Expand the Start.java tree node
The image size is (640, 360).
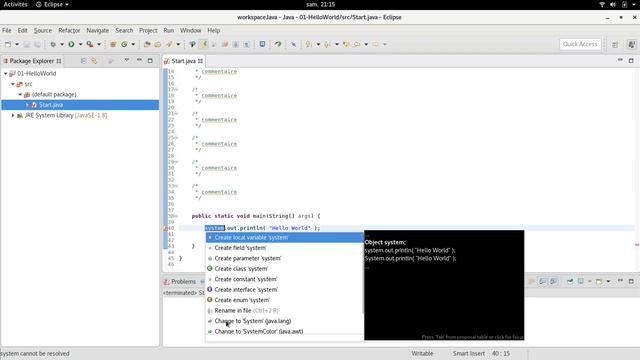pos(27,105)
